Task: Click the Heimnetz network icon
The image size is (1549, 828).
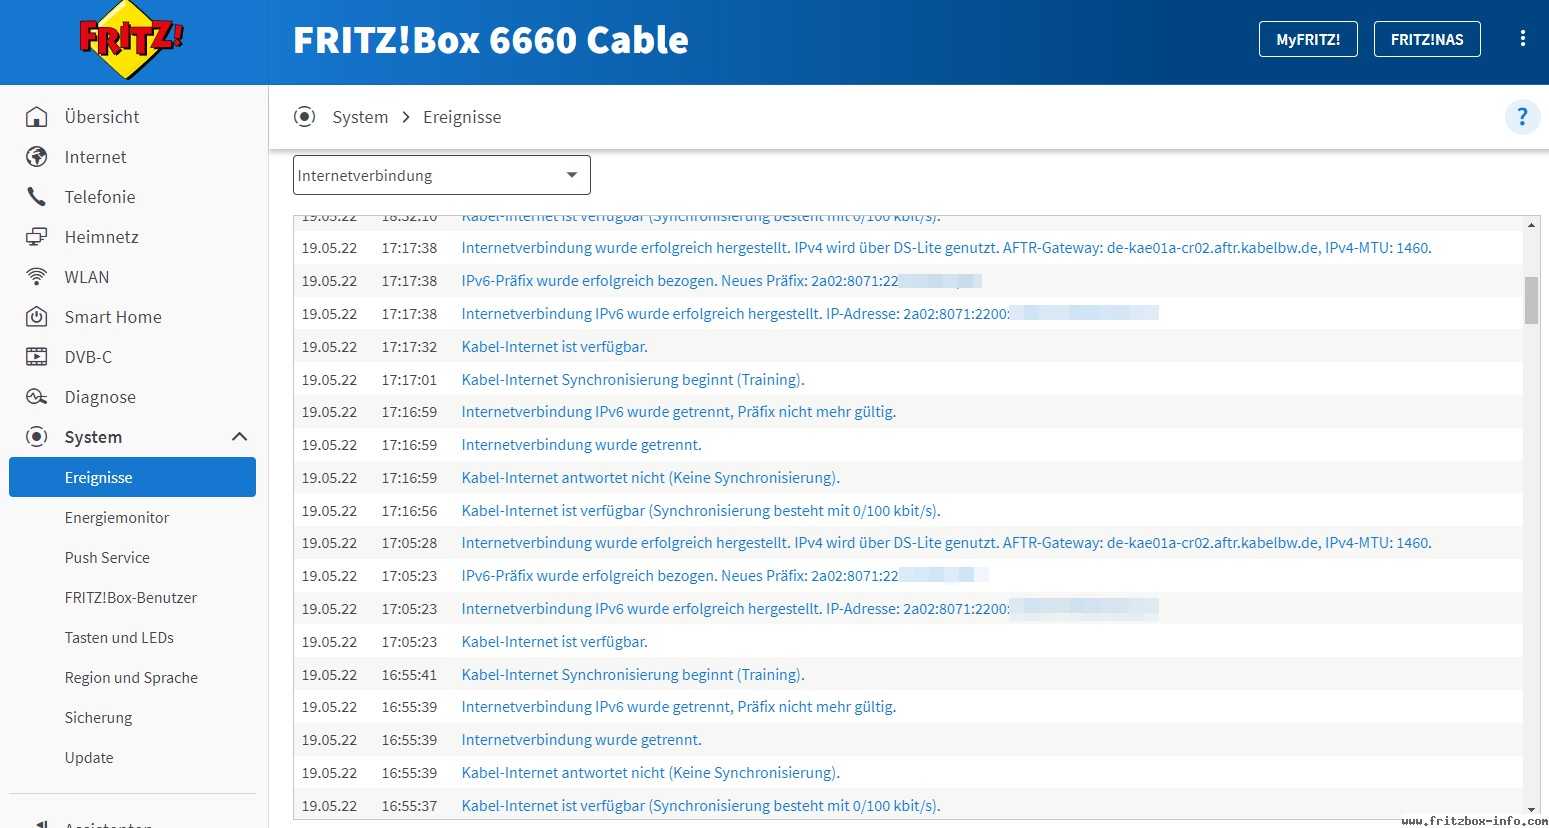Action: (x=37, y=237)
